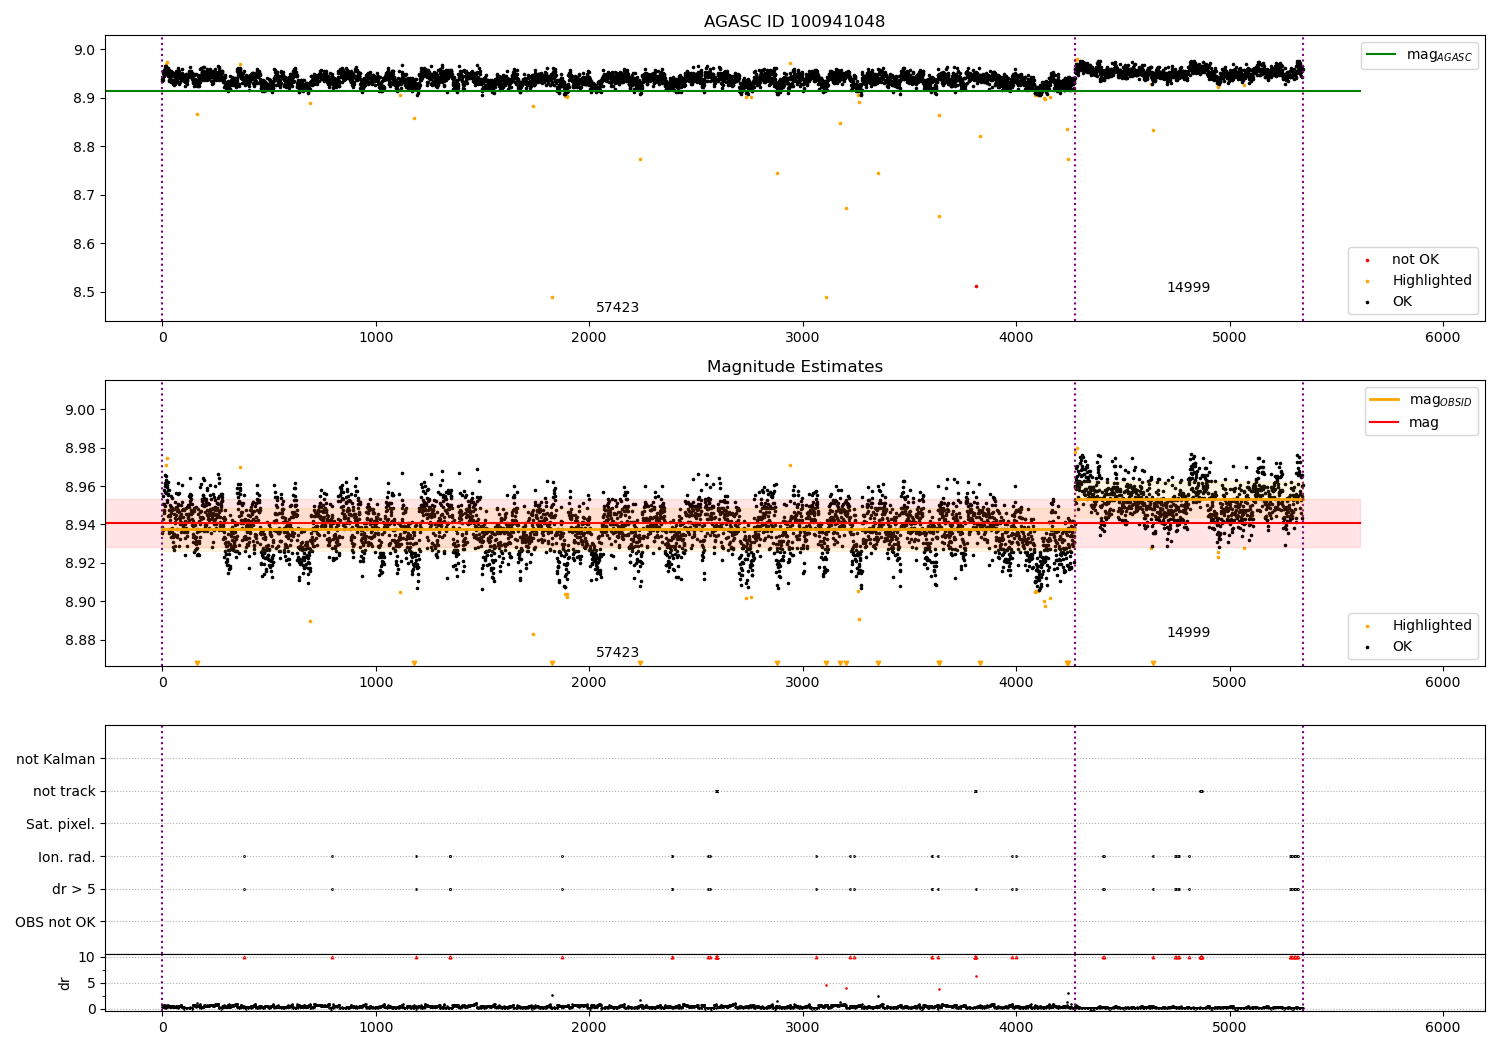Click the '9.00' tick on Magnitude Estimates axis
The image size is (1500, 1050).
coord(79,411)
